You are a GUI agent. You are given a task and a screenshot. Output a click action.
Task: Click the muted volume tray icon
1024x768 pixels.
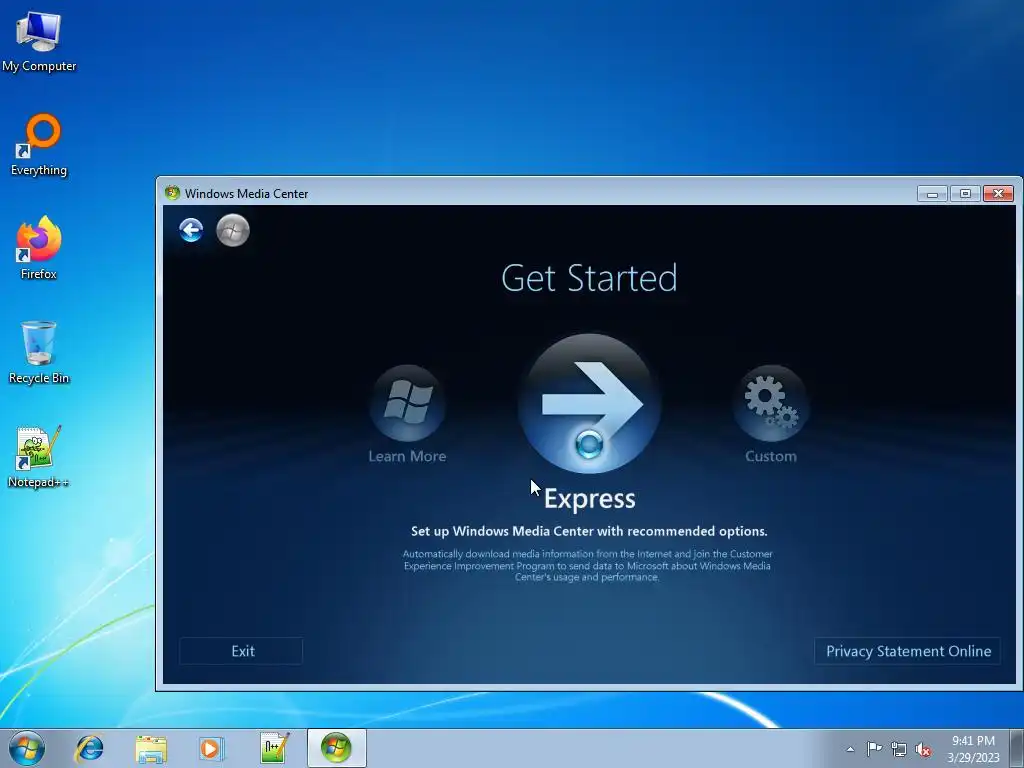point(923,749)
